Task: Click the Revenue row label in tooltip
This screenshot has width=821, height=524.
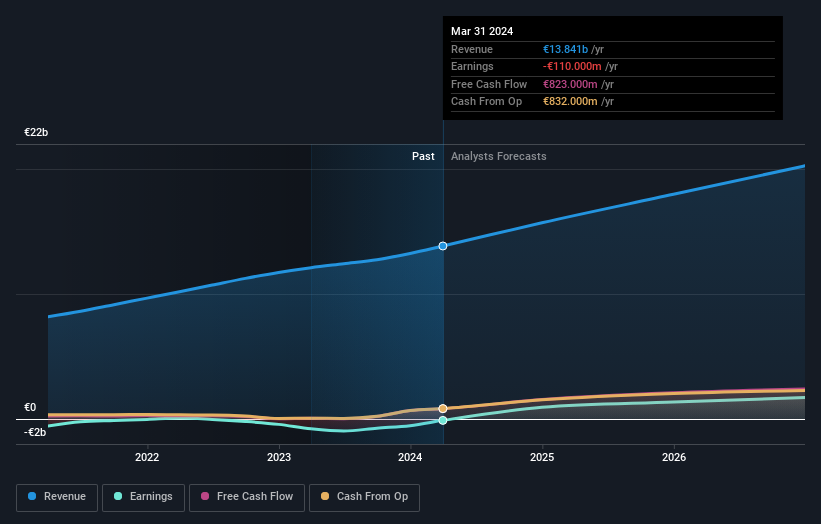Action: click(472, 49)
